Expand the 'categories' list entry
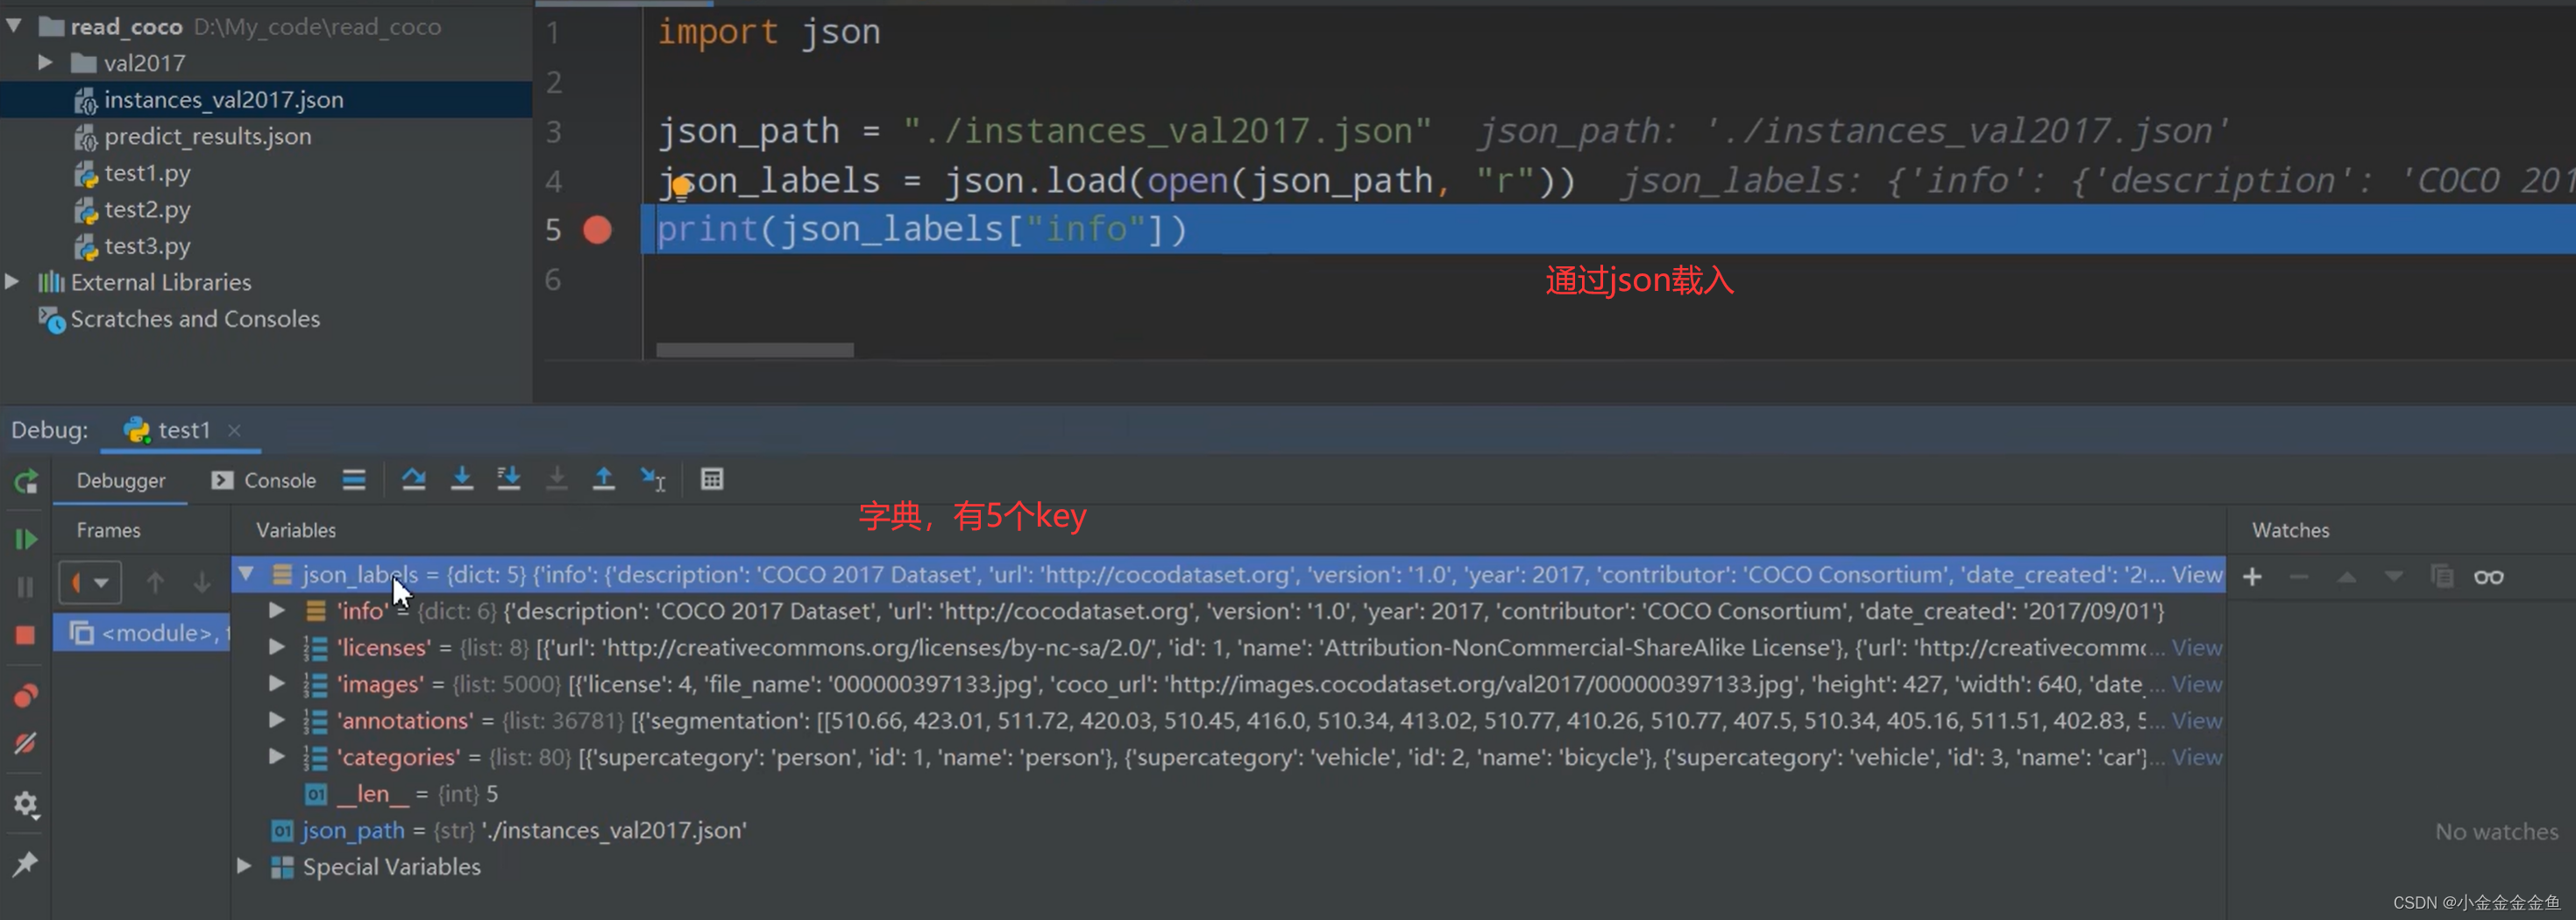The width and height of the screenshot is (2576, 920). pos(277,757)
